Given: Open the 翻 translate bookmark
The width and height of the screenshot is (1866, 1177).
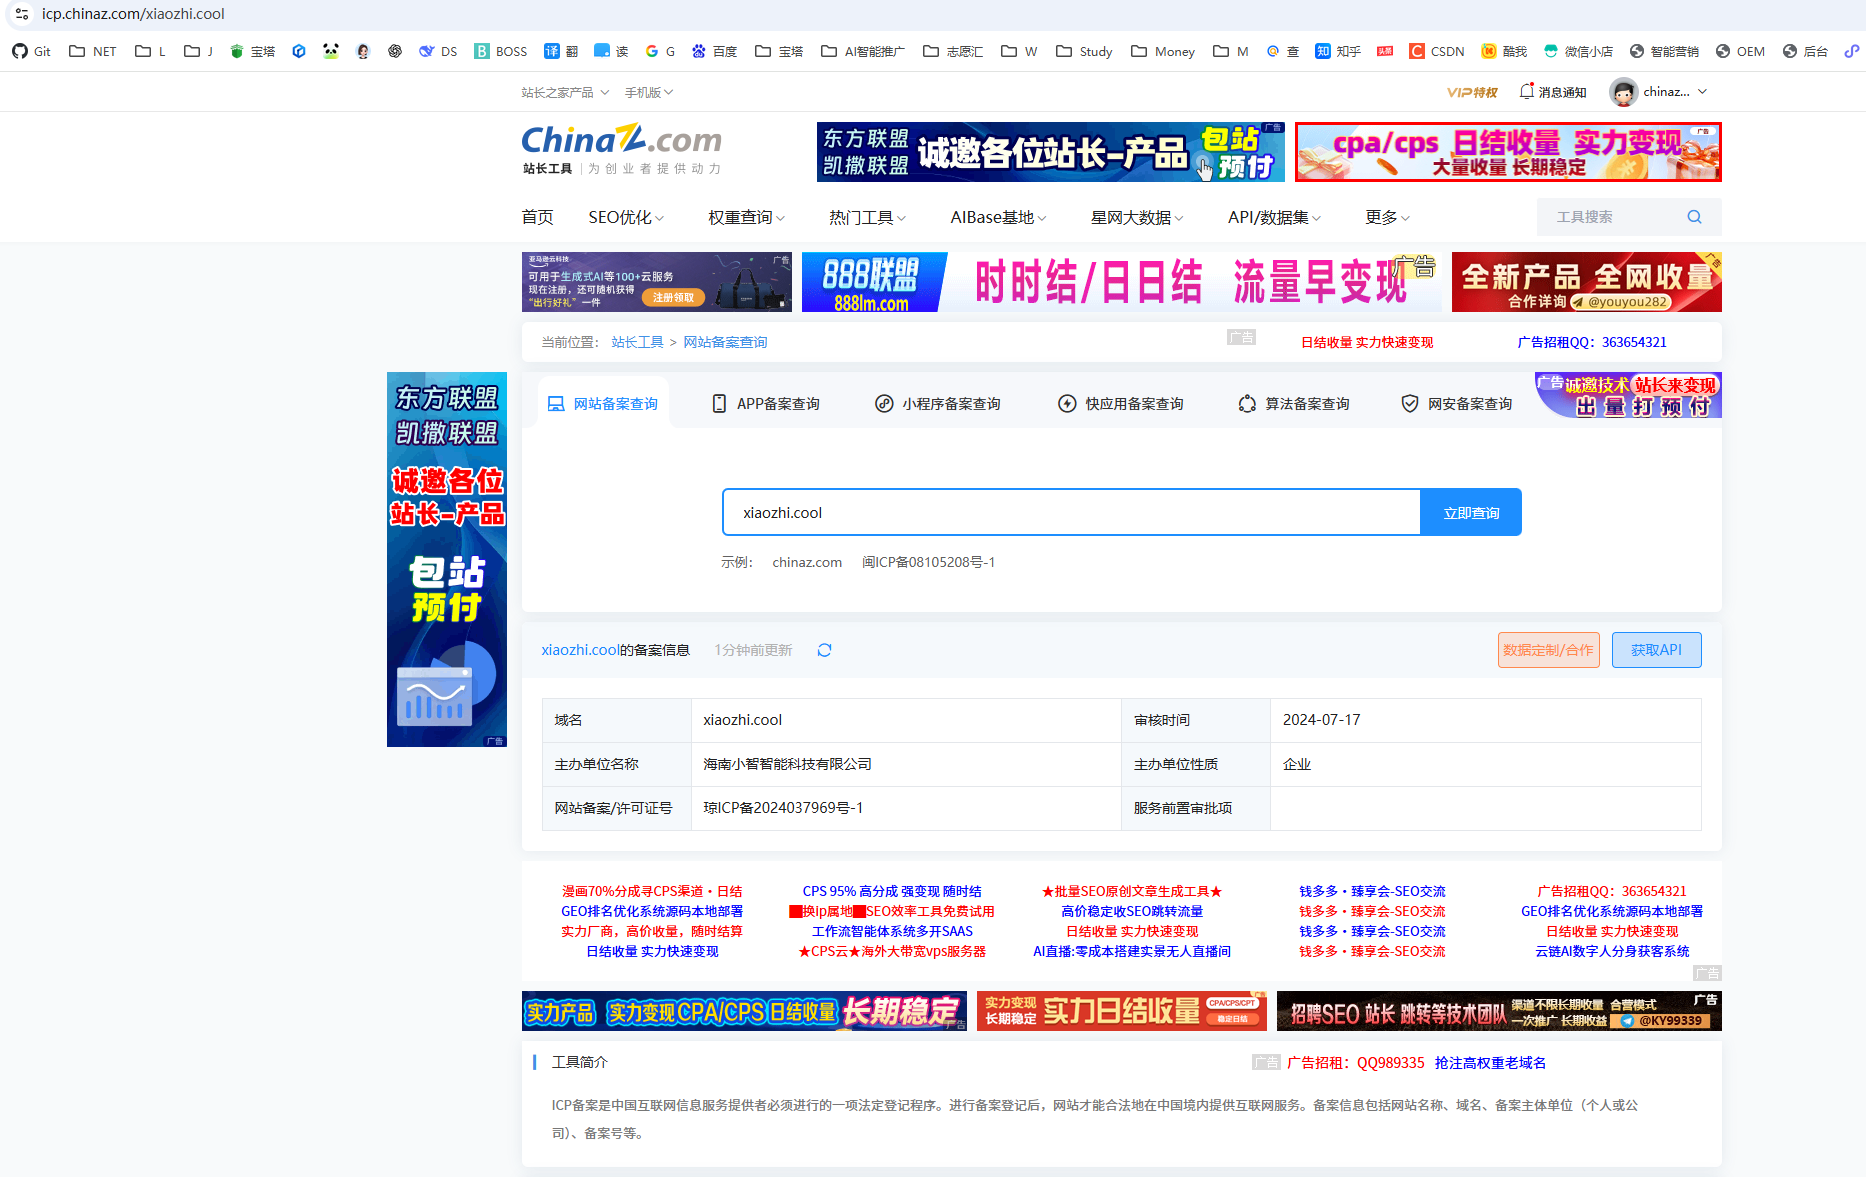Looking at the screenshot, I should [561, 51].
